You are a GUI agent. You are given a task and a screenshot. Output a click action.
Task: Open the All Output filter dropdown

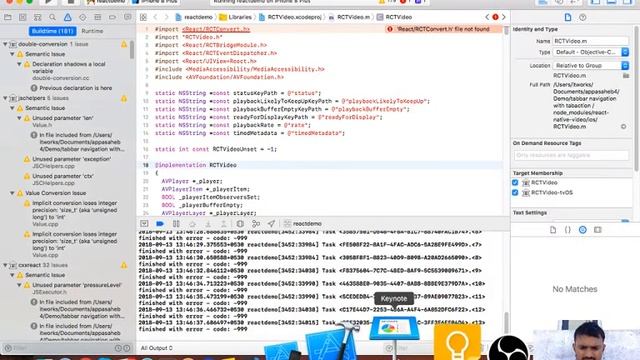[157, 348]
